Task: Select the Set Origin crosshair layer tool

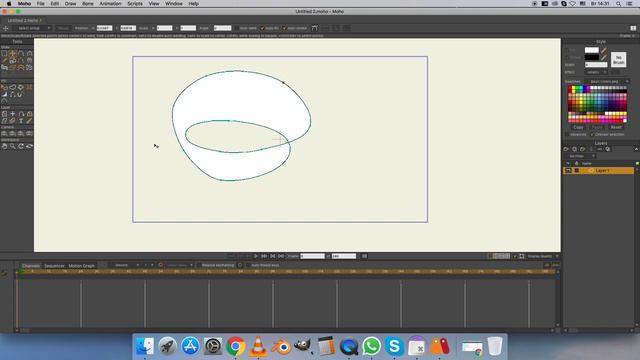Action: [13, 114]
